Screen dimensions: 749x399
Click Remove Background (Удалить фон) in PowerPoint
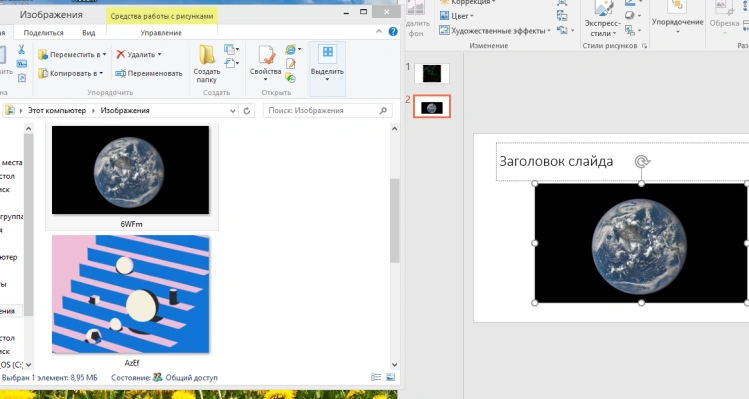coord(417,19)
